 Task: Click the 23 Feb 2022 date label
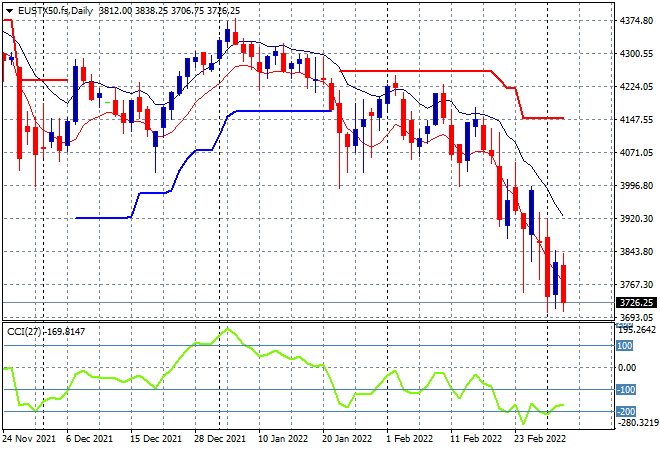click(540, 439)
